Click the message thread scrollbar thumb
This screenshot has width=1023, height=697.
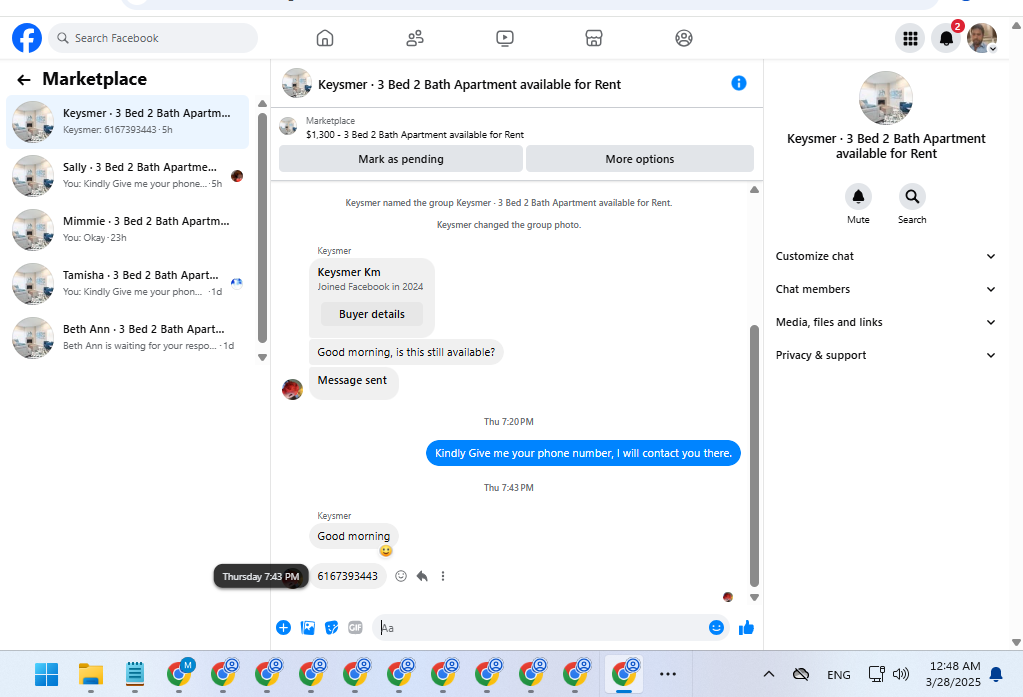(x=754, y=456)
